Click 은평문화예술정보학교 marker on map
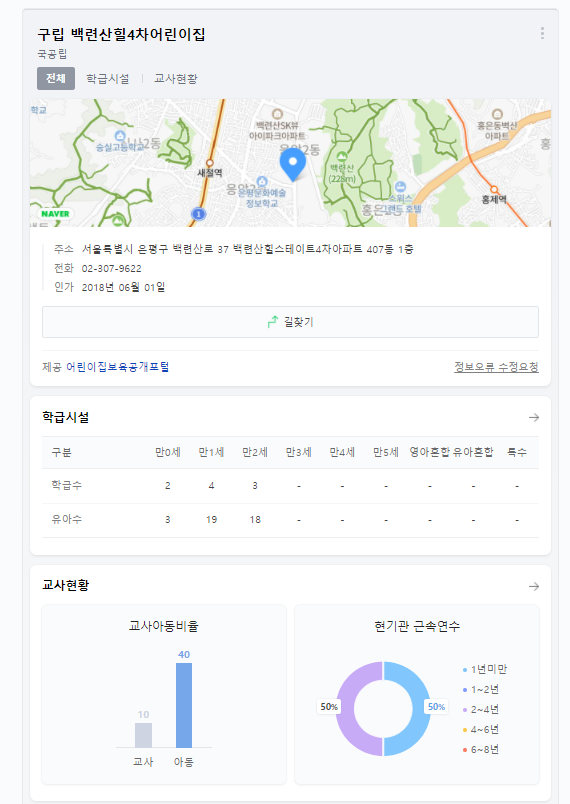Screen dimensions: 570x804 coord(262,181)
